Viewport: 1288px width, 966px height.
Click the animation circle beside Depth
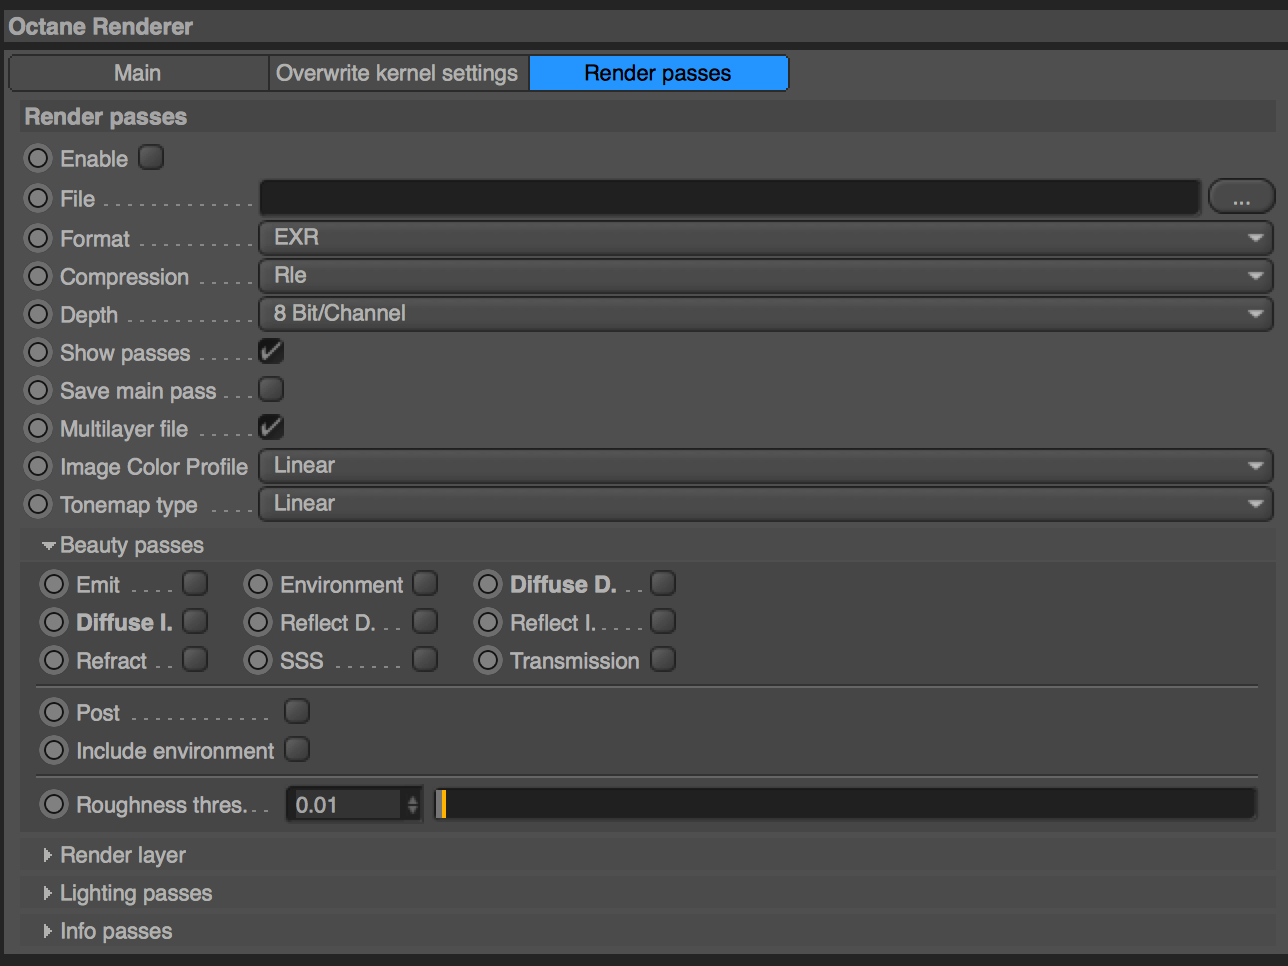pyautogui.click(x=38, y=314)
